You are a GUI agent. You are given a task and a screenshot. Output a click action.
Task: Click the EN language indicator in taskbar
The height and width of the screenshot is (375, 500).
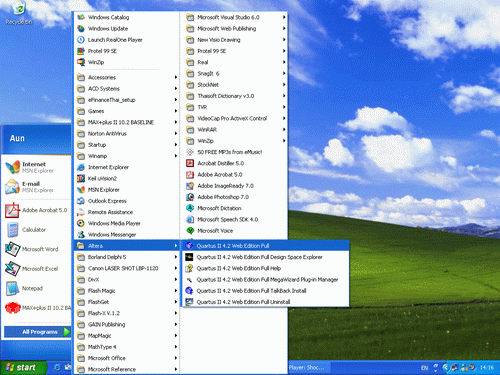tap(424, 368)
